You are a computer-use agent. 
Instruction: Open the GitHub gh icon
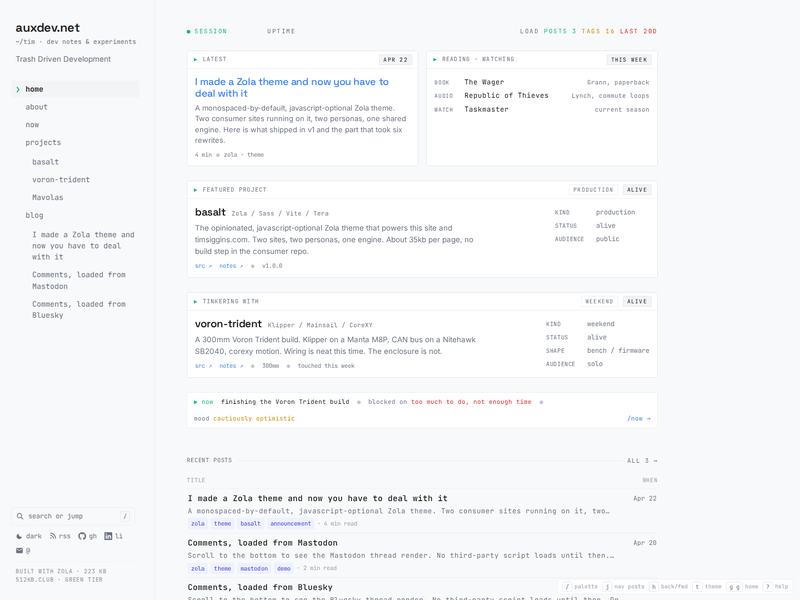coord(82,536)
